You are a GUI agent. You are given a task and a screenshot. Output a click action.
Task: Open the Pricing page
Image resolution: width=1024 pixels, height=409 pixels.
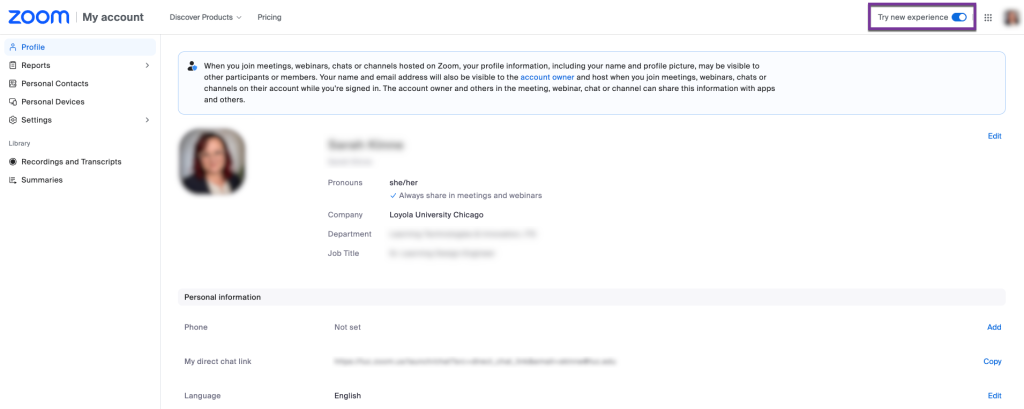(269, 18)
